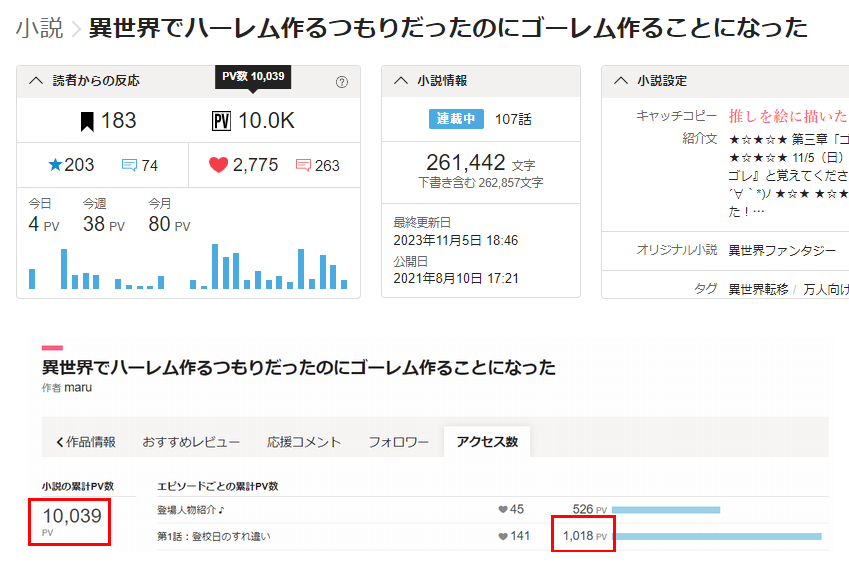The width and height of the screenshot is (849, 580).
Task: Go back to 作品情報
Action: pyautogui.click(x=86, y=441)
